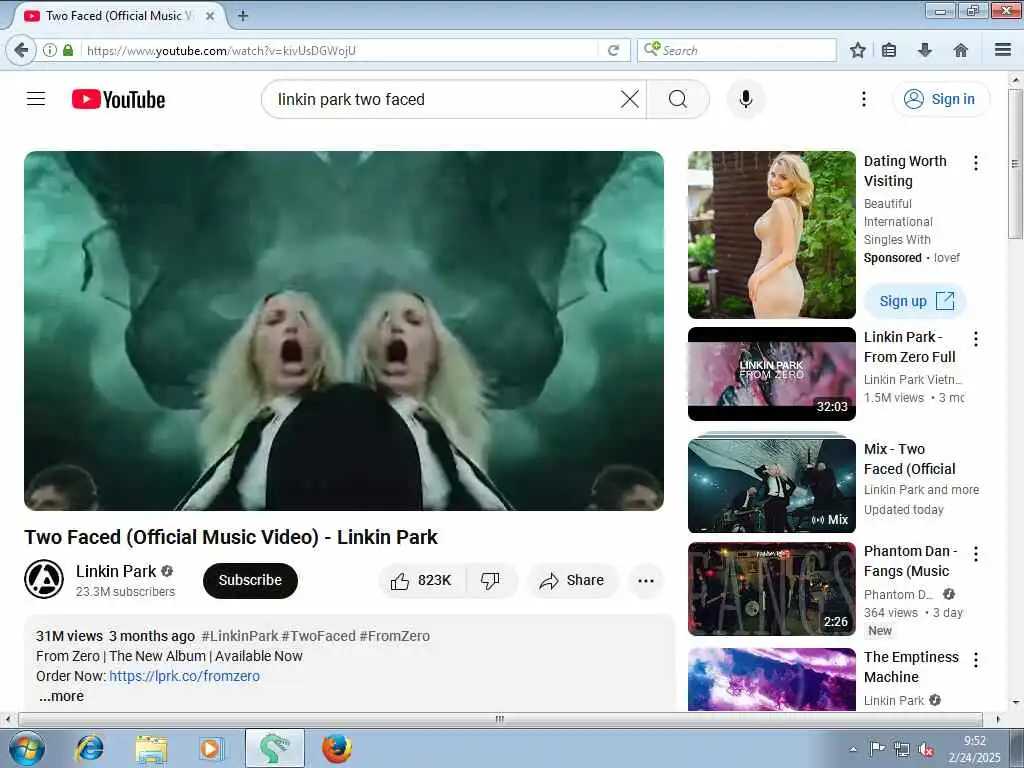Screen dimensions: 1024x768
Task: Show hidden system tray icons arrow
Action: pos(852,750)
